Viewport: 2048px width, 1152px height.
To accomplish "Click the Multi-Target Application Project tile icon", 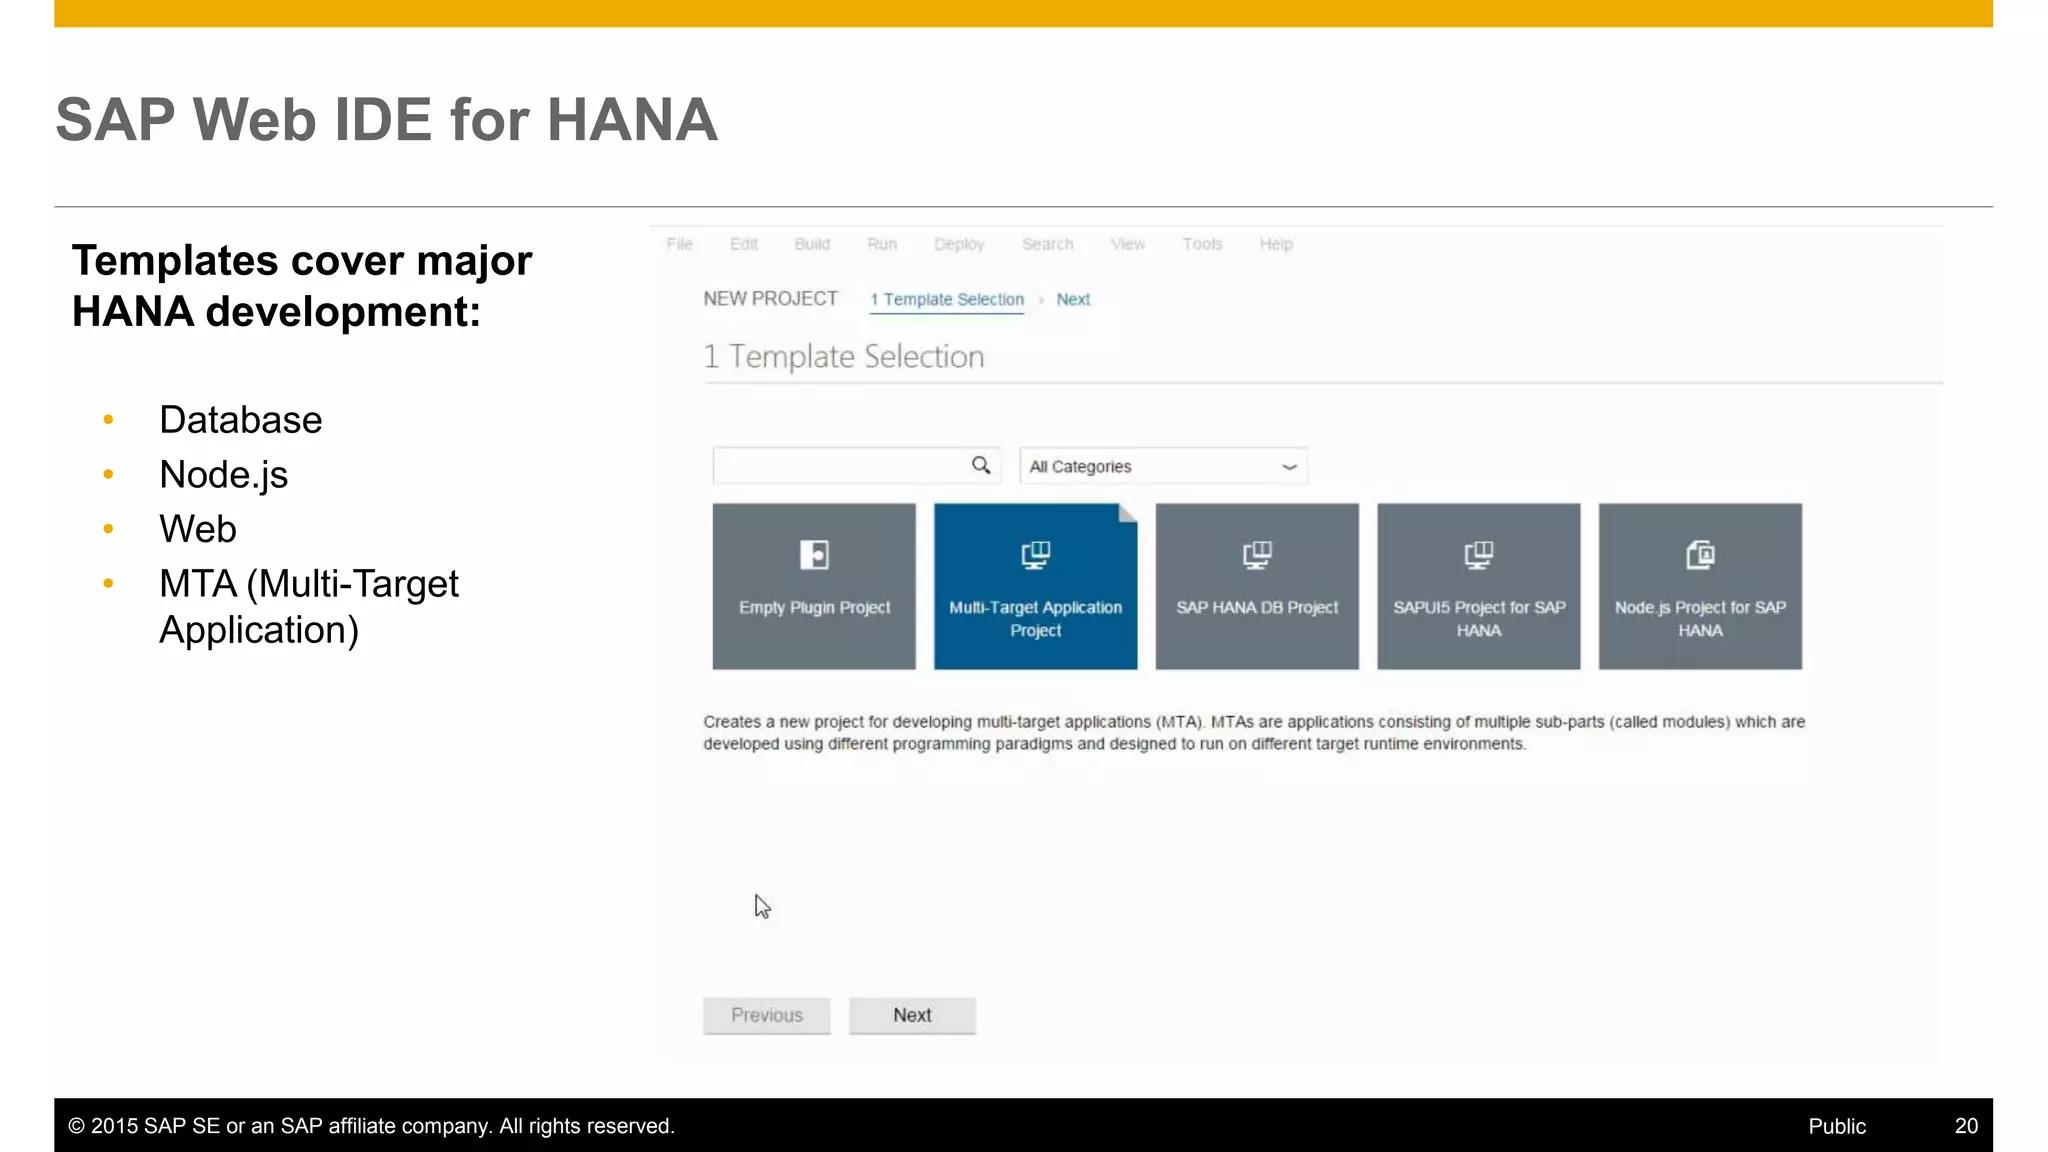I will [x=1035, y=554].
